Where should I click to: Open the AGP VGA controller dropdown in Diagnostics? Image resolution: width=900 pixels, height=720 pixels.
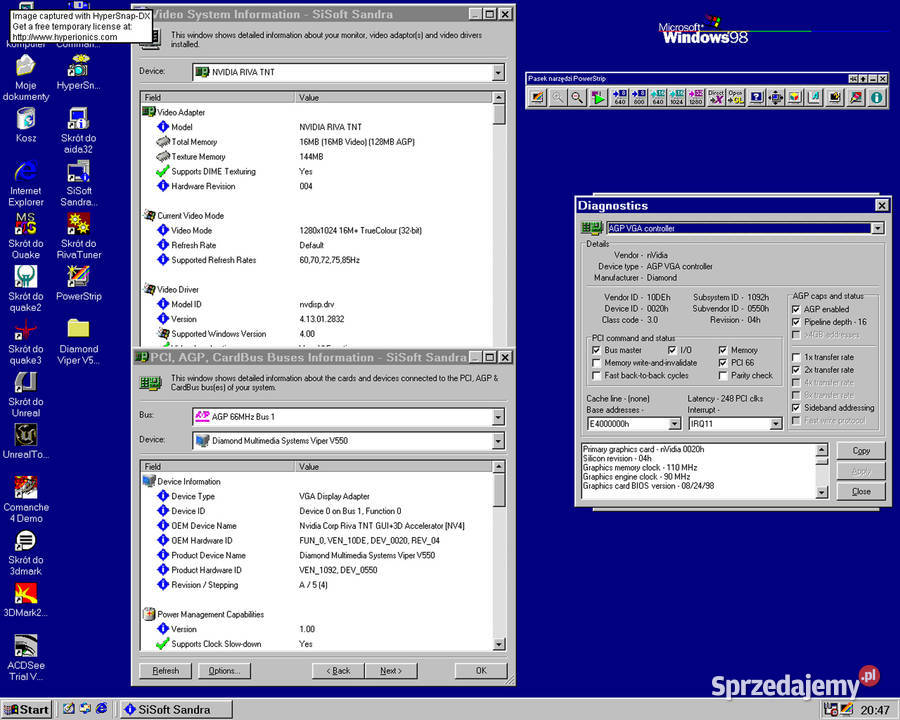tap(878, 229)
